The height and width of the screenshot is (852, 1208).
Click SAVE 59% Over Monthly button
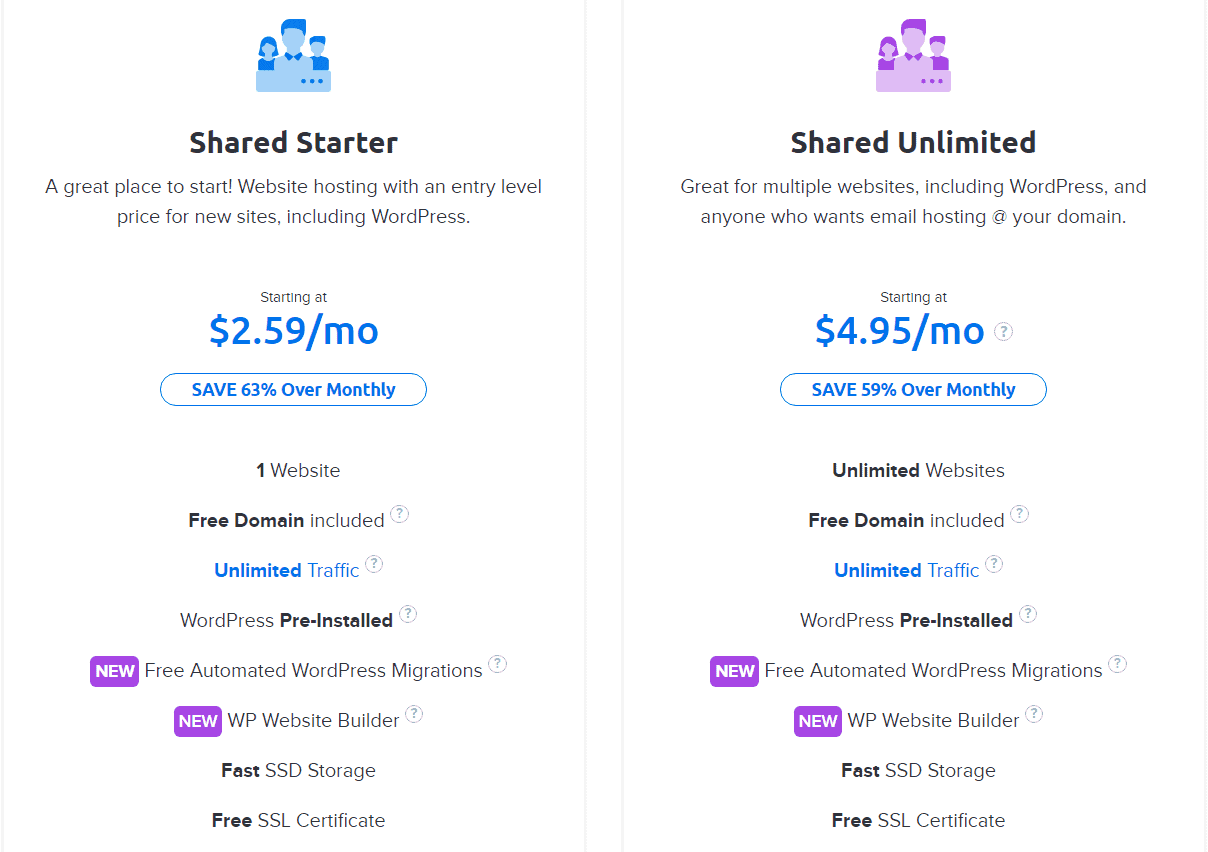click(913, 390)
